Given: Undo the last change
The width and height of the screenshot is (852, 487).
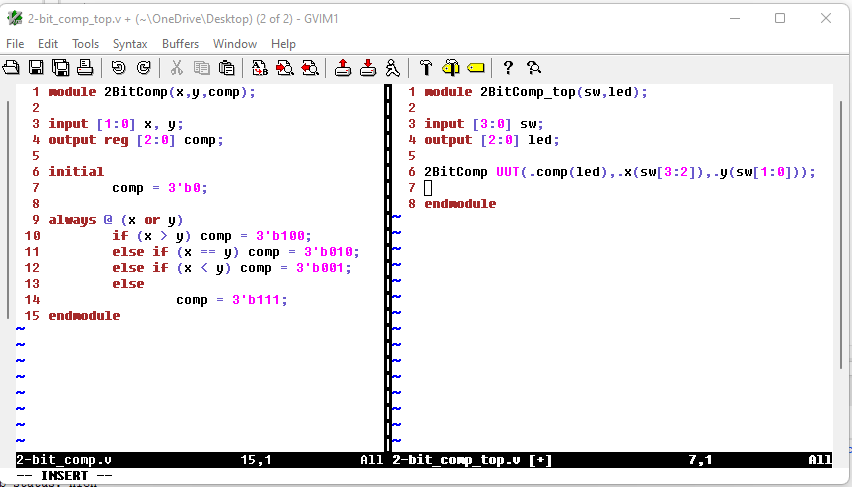Looking at the screenshot, I should tap(118, 68).
